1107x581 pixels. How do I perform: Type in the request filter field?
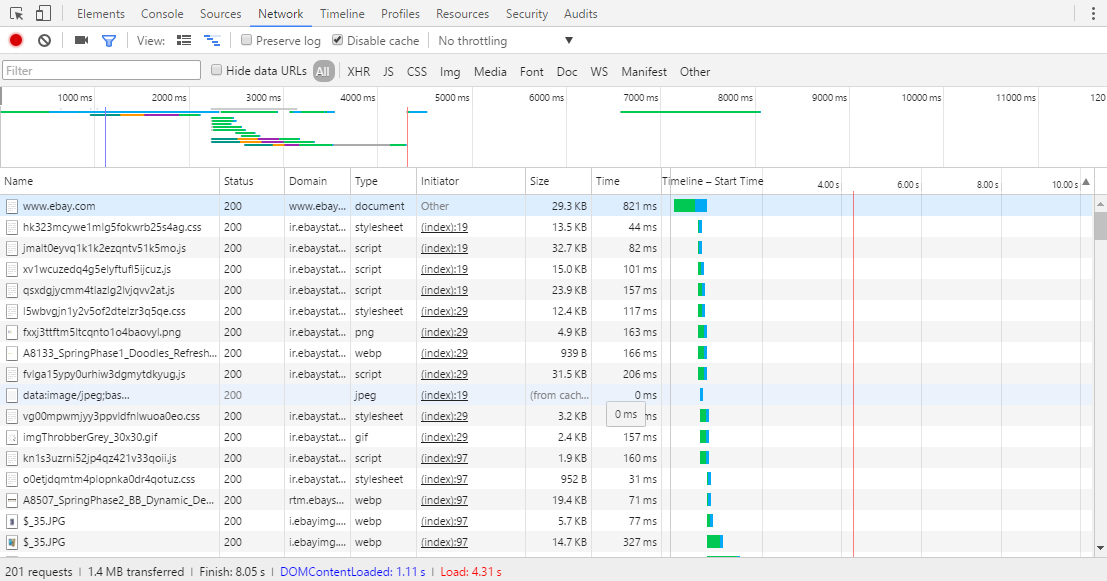point(100,71)
